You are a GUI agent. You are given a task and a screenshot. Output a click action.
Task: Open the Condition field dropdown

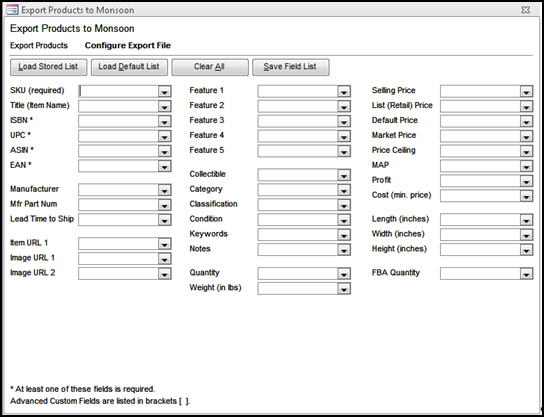[x=344, y=220]
